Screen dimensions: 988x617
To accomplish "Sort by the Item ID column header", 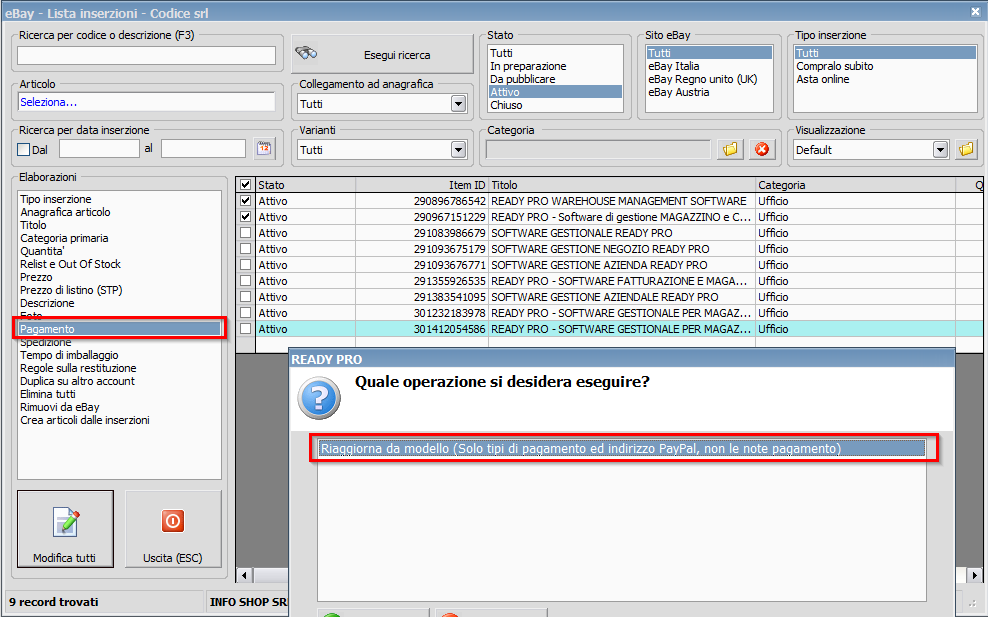I will tap(422, 185).
